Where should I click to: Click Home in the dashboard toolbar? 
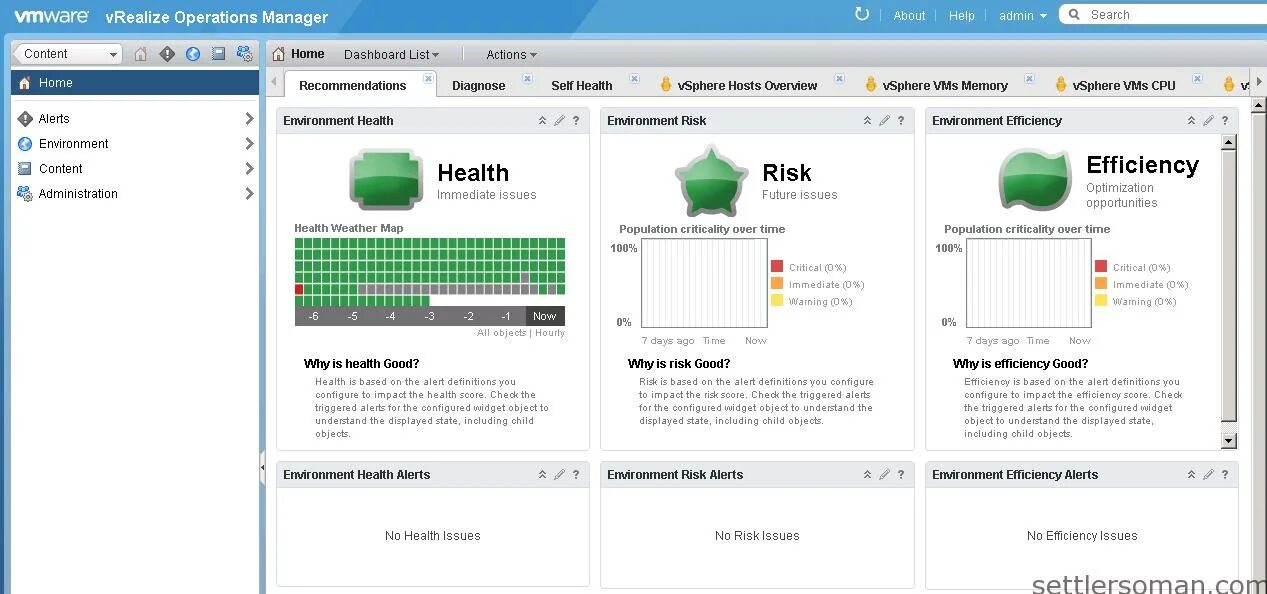(x=298, y=54)
